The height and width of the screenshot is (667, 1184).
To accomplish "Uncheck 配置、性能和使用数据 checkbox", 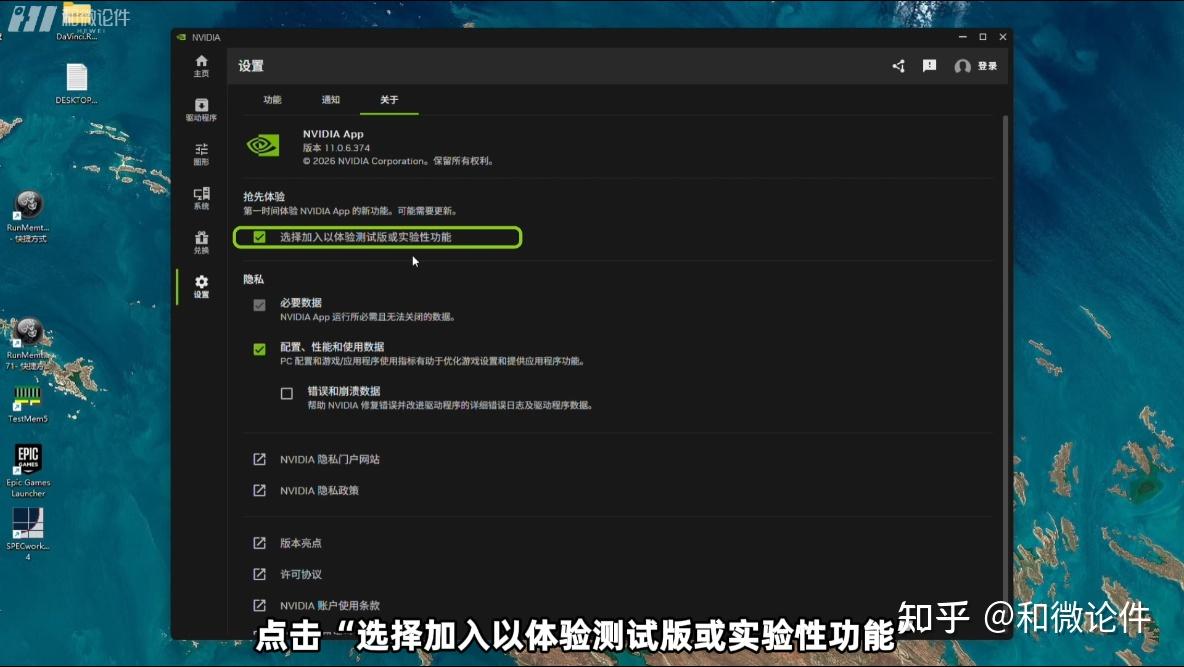I will [x=259, y=349].
